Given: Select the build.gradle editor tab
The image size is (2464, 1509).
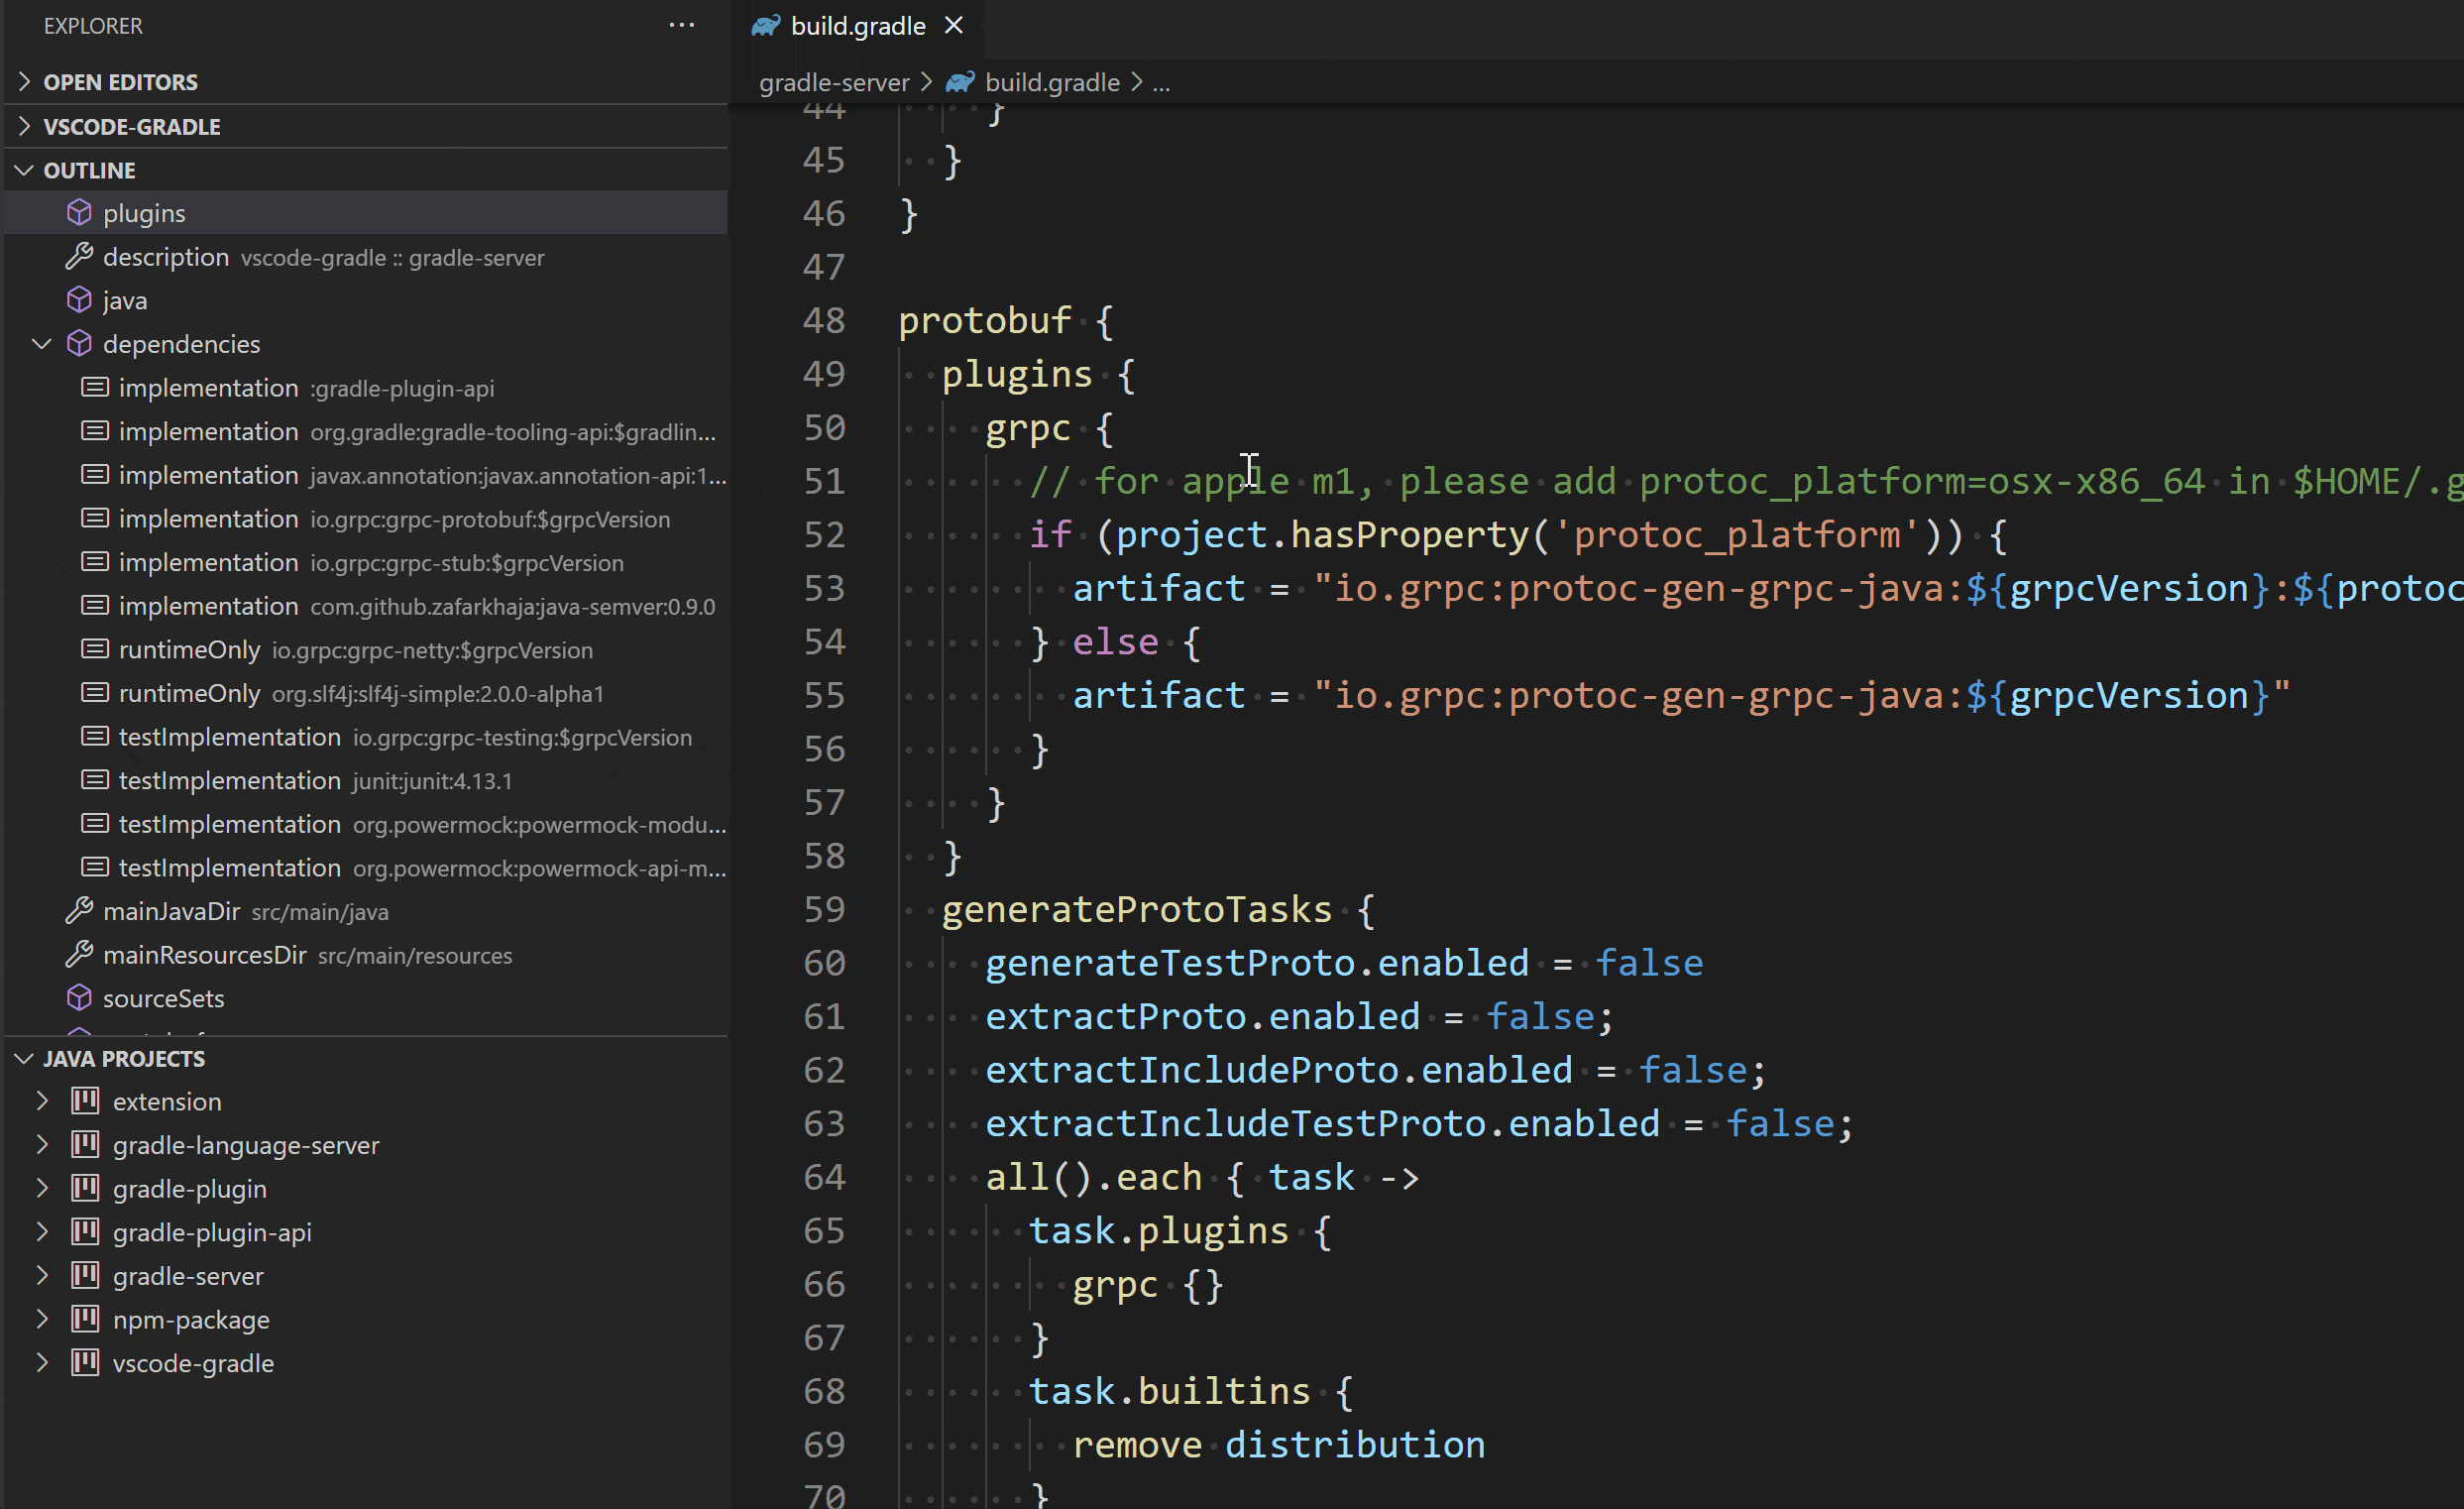Looking at the screenshot, I should [x=857, y=25].
